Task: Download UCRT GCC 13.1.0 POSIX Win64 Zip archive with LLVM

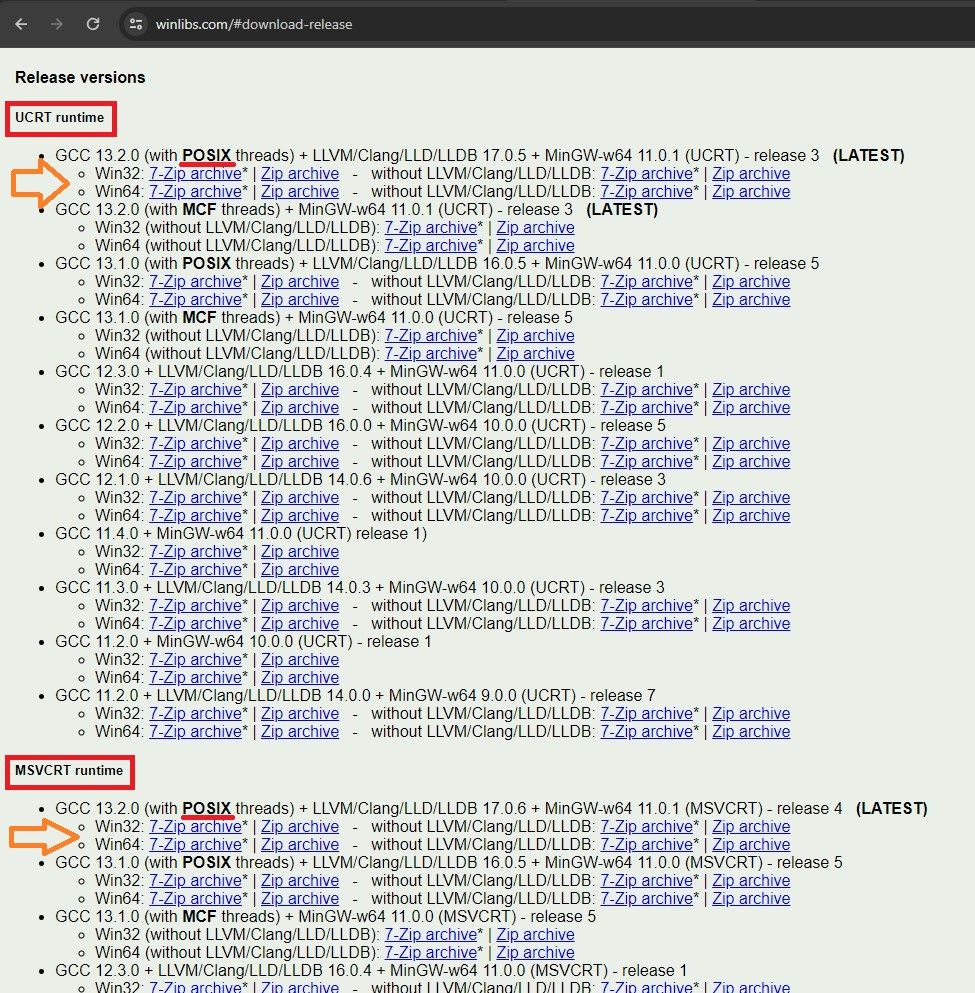Action: (x=300, y=299)
